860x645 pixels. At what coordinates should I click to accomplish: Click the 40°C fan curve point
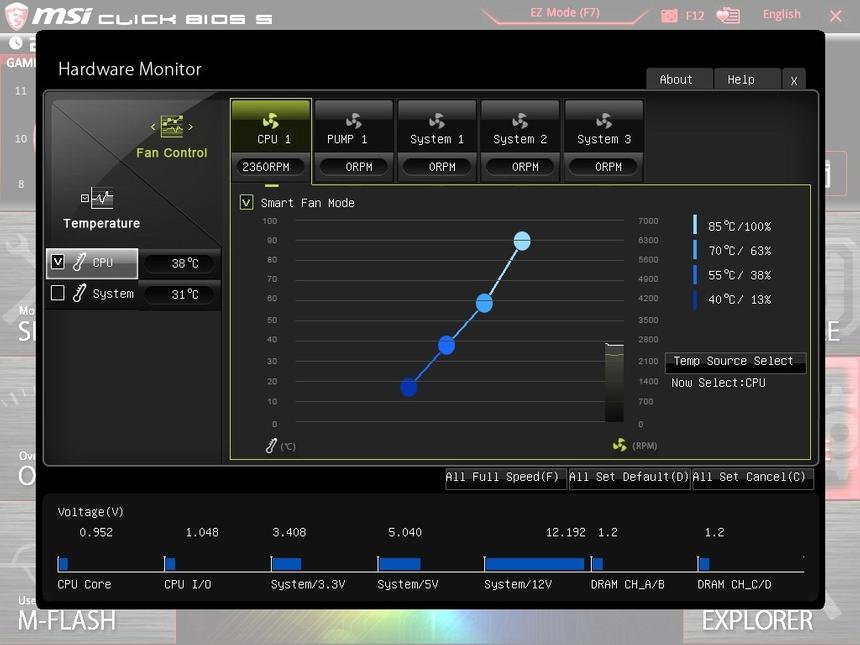click(x=409, y=387)
